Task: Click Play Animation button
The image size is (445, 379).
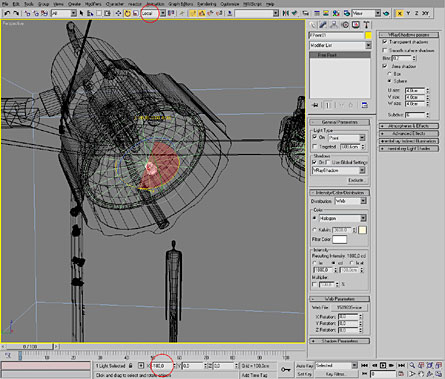Action: point(383,366)
